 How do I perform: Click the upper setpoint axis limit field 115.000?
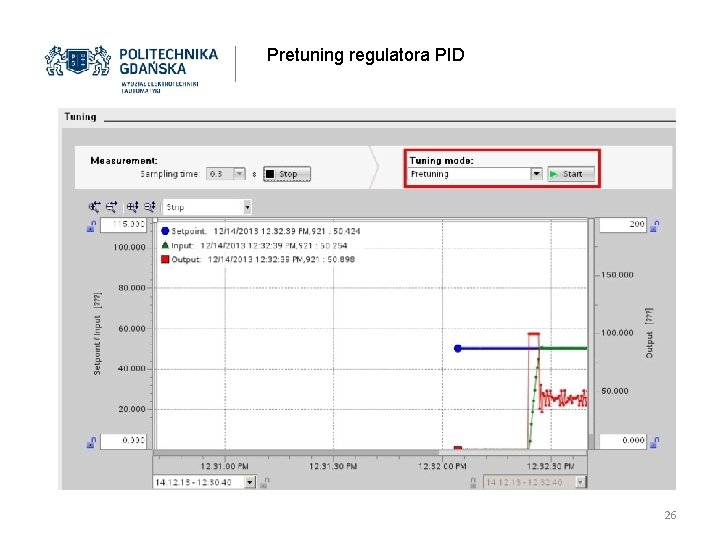pos(124,225)
